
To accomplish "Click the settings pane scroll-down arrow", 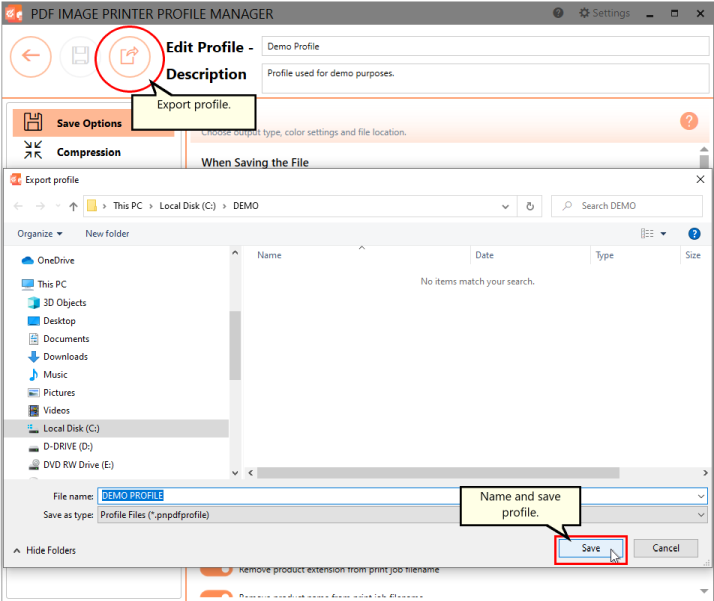I will [x=704, y=591].
